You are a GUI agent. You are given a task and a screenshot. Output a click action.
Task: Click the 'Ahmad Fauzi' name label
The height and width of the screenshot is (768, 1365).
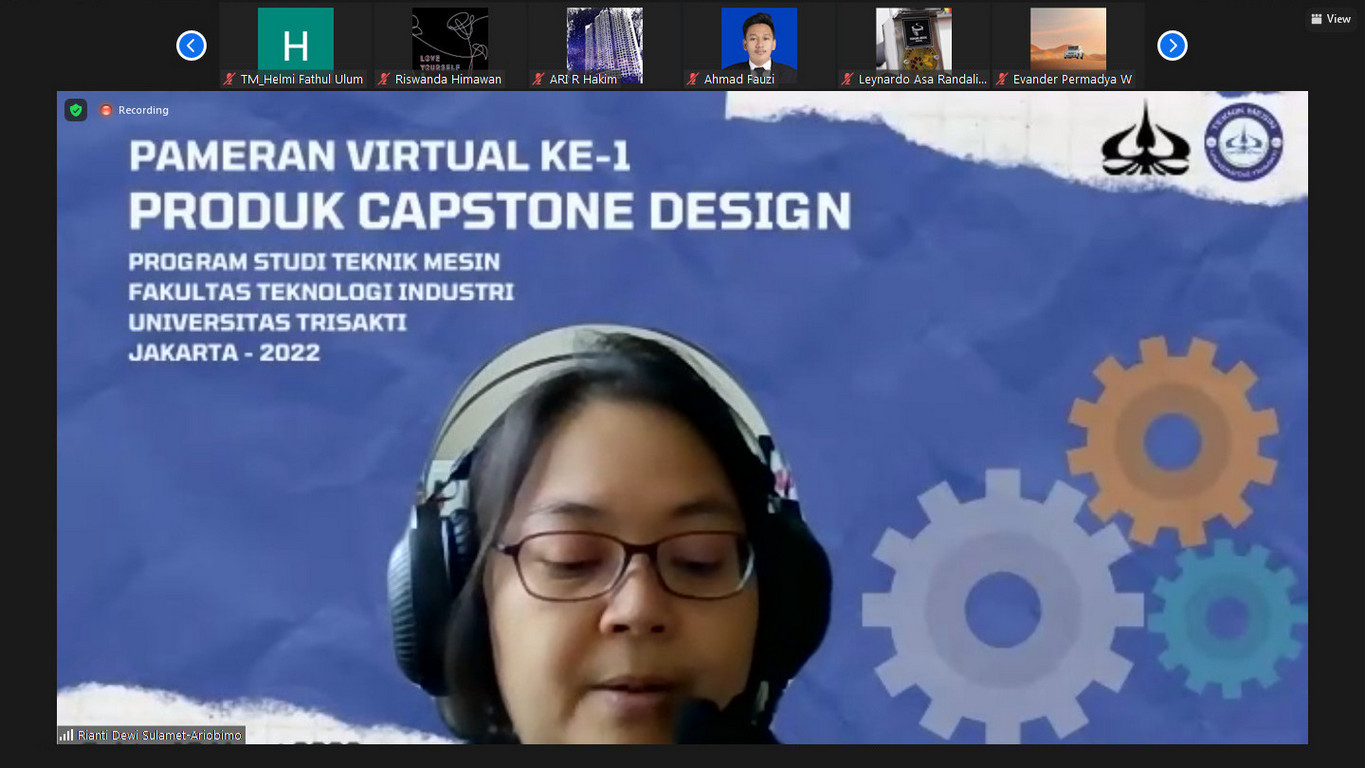(739, 79)
